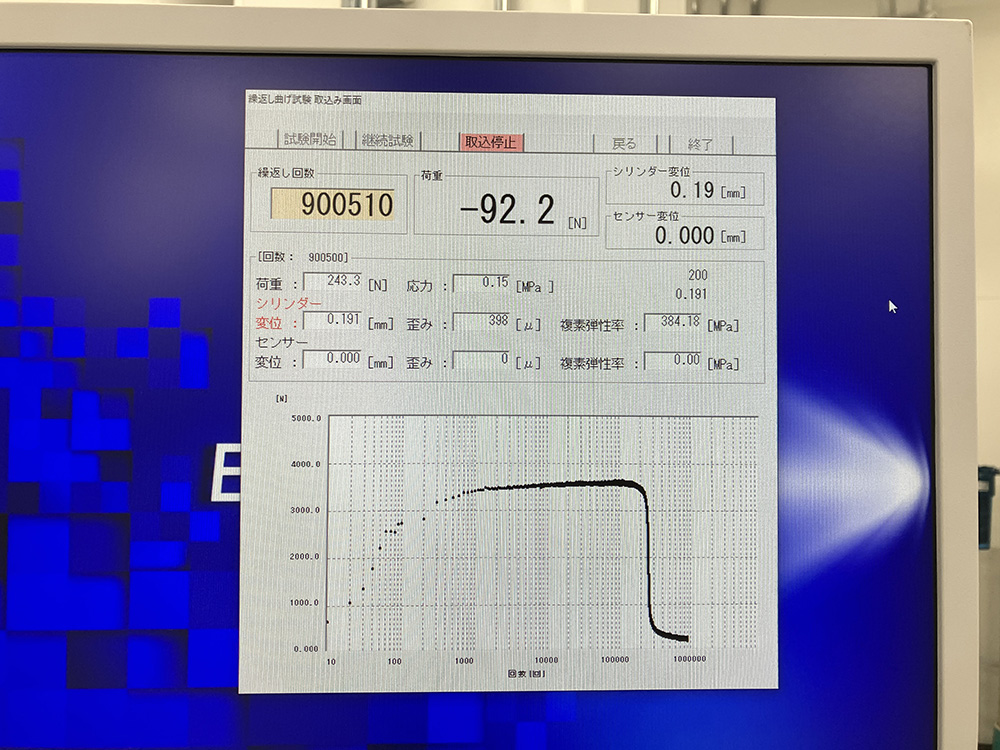Click the 荷重 readout showing -92.2 N

(x=507, y=209)
